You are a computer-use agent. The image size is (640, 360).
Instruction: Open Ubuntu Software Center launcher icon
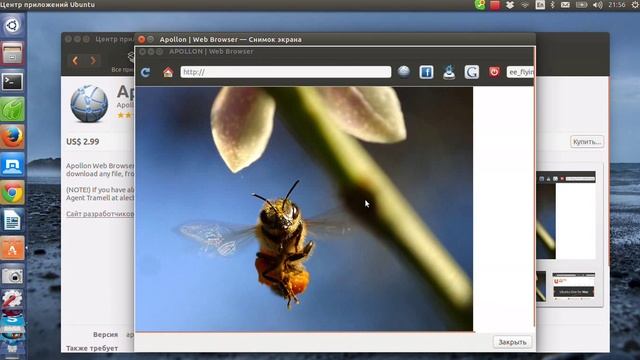12,248
